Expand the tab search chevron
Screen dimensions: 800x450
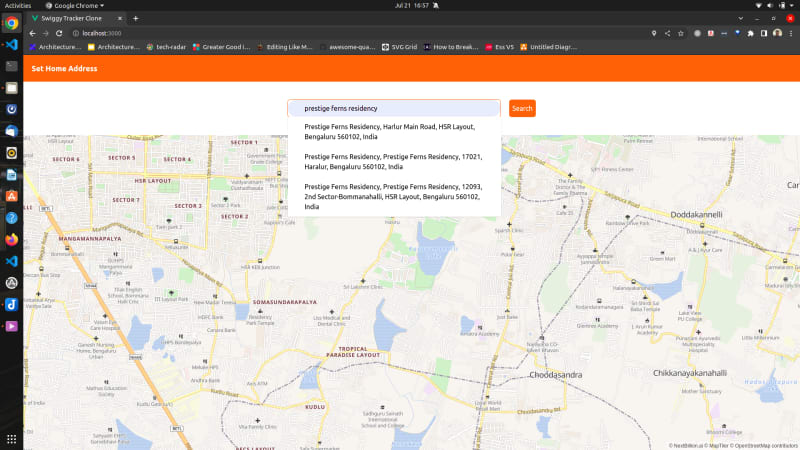[741, 18]
